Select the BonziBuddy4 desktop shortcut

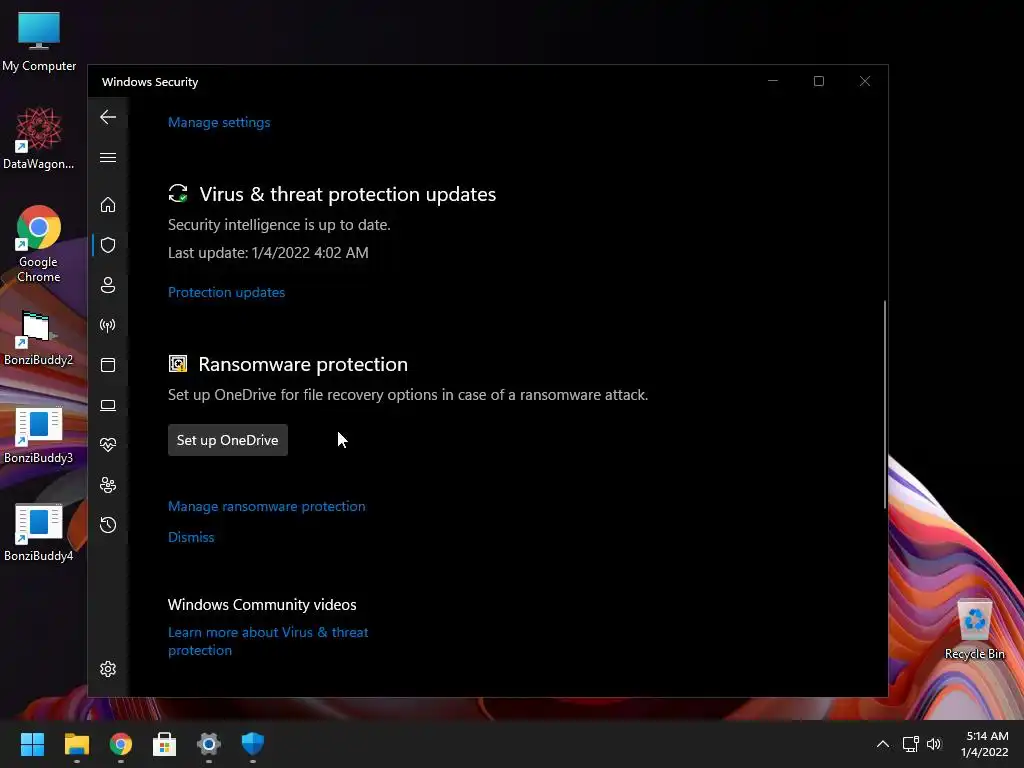click(x=39, y=534)
